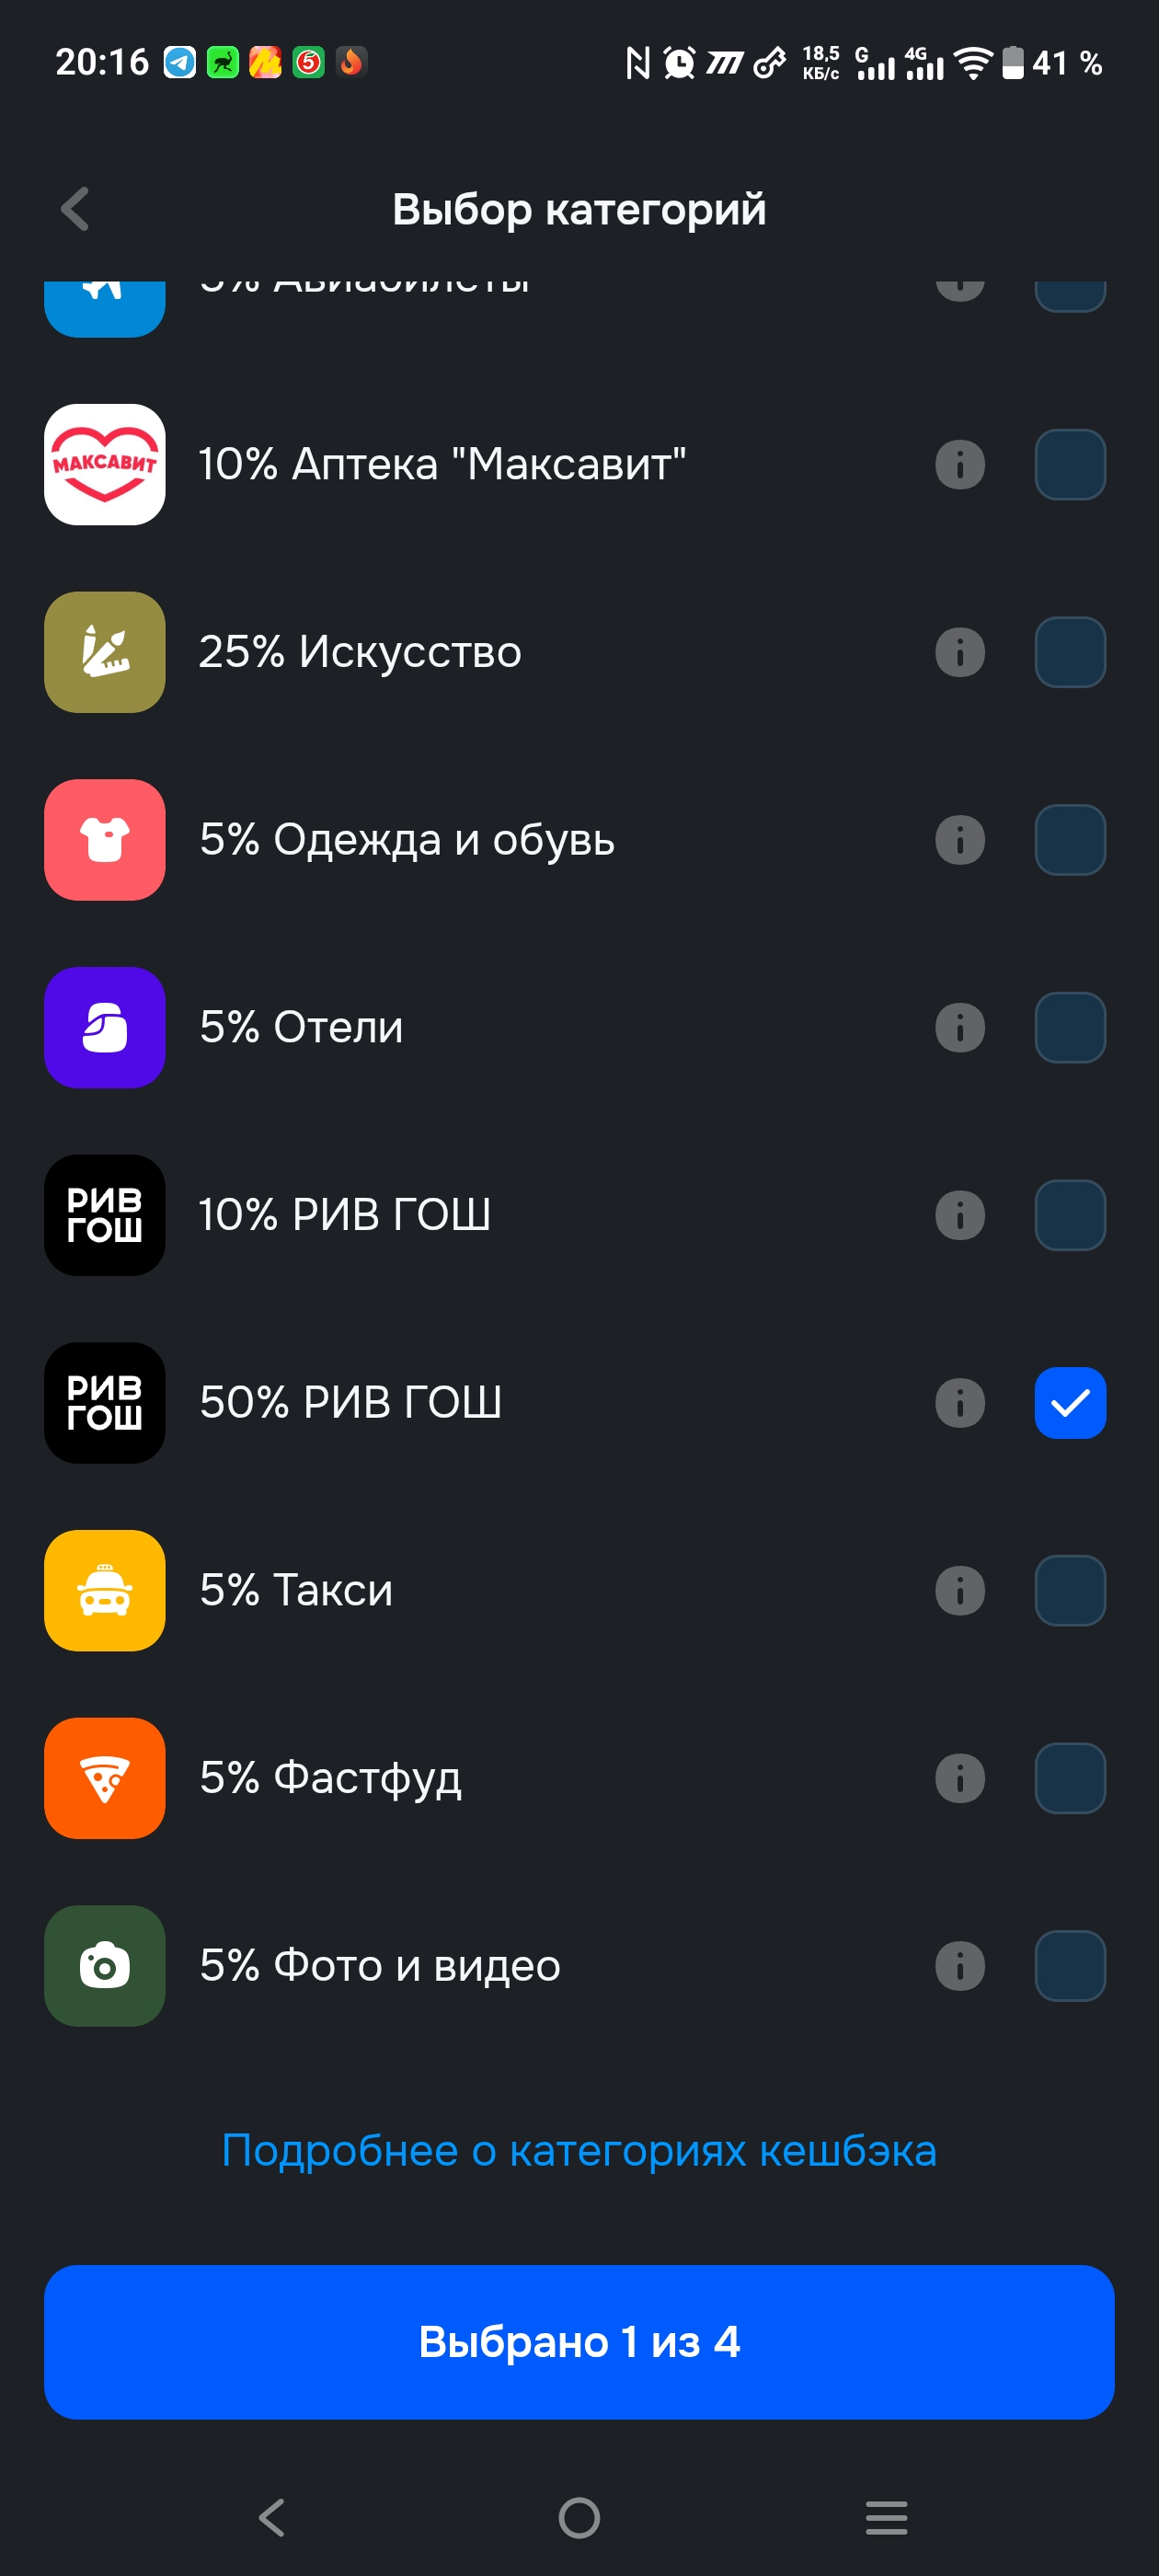
Task: Tap info icon for Фото и видео
Action: (959, 1966)
